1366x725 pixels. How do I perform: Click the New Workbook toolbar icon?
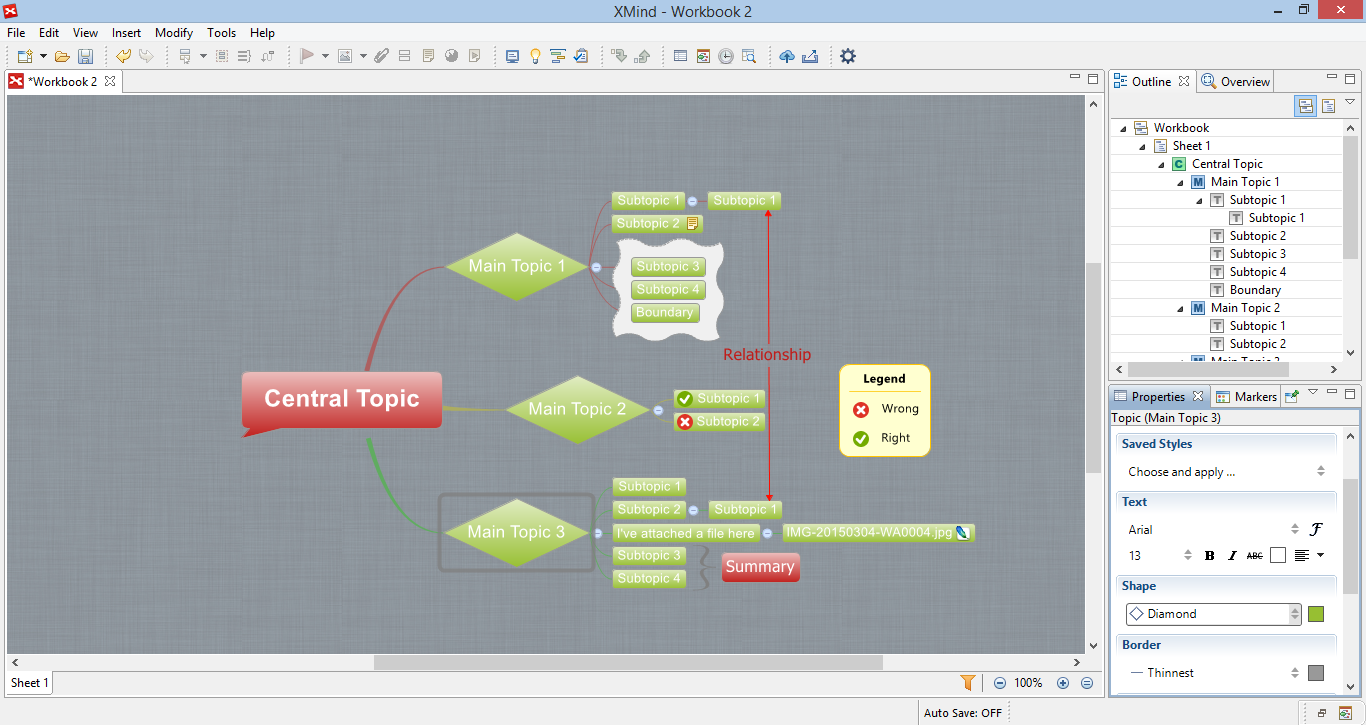pyautogui.click(x=25, y=57)
